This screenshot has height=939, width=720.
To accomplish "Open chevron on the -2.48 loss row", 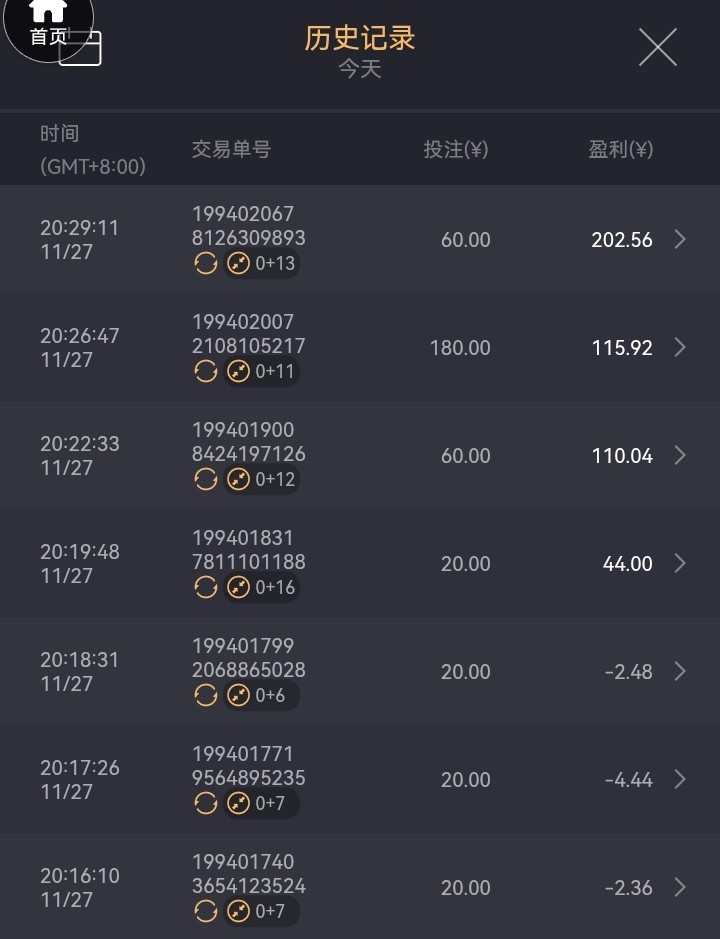I will [x=680, y=671].
